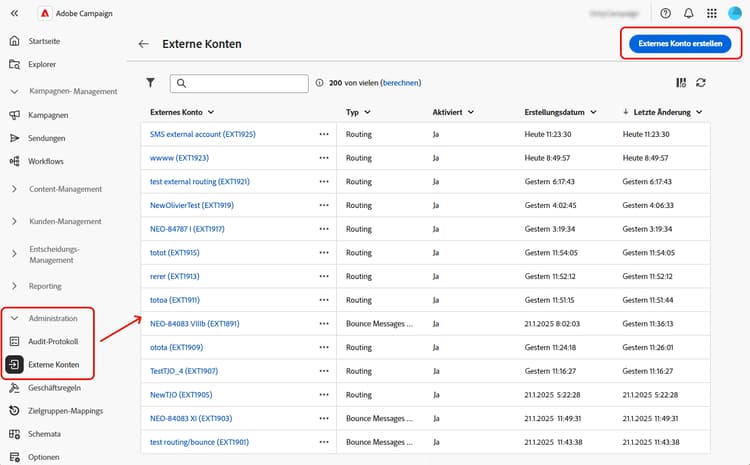Open the apps grid switcher
Image resolution: width=750 pixels, height=465 pixels.
pyautogui.click(x=712, y=13)
